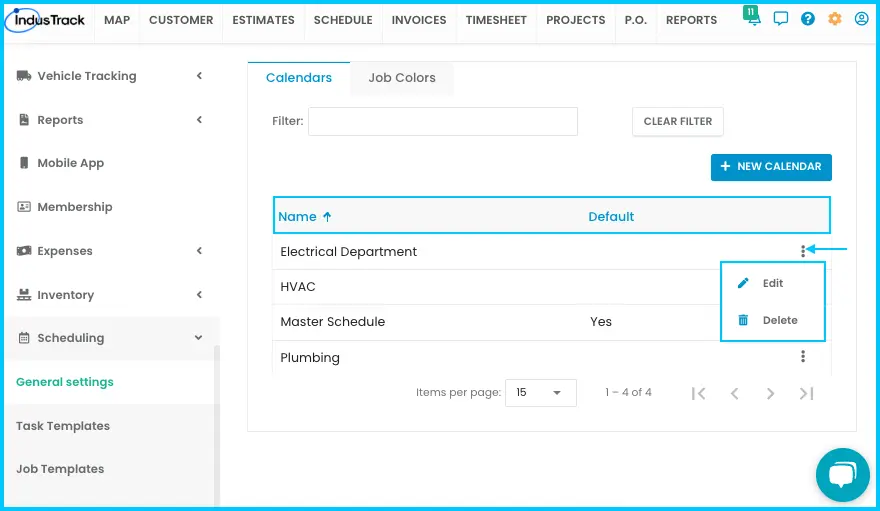Open the three-dot menu for Plumbing
Image resolution: width=880 pixels, height=511 pixels.
click(803, 356)
